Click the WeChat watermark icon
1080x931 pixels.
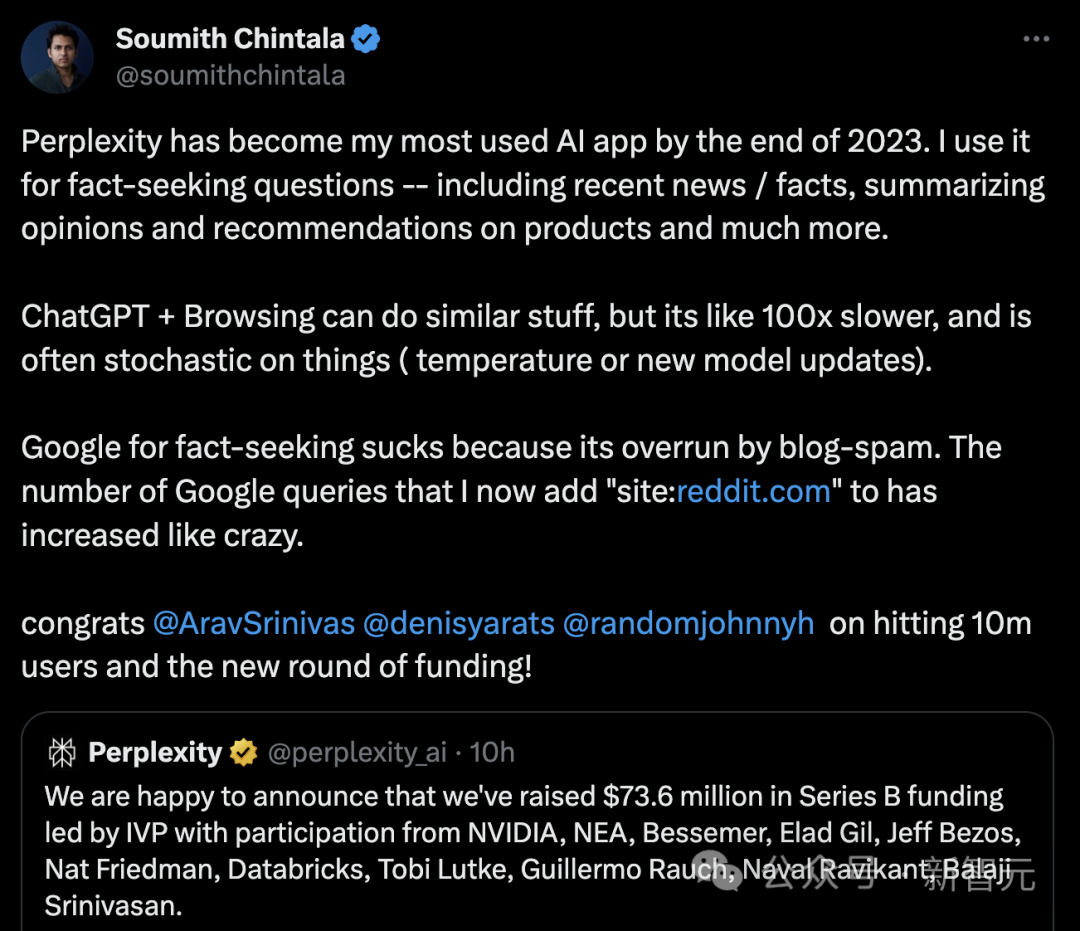point(716,869)
